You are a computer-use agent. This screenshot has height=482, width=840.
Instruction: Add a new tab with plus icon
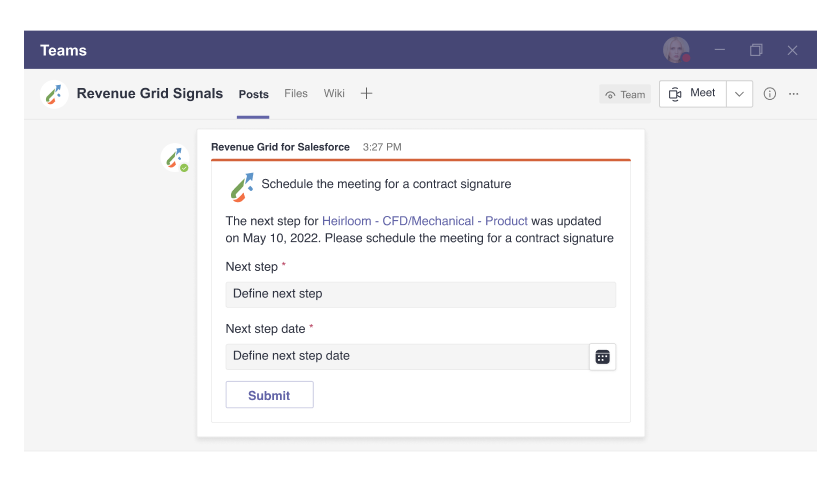point(366,93)
